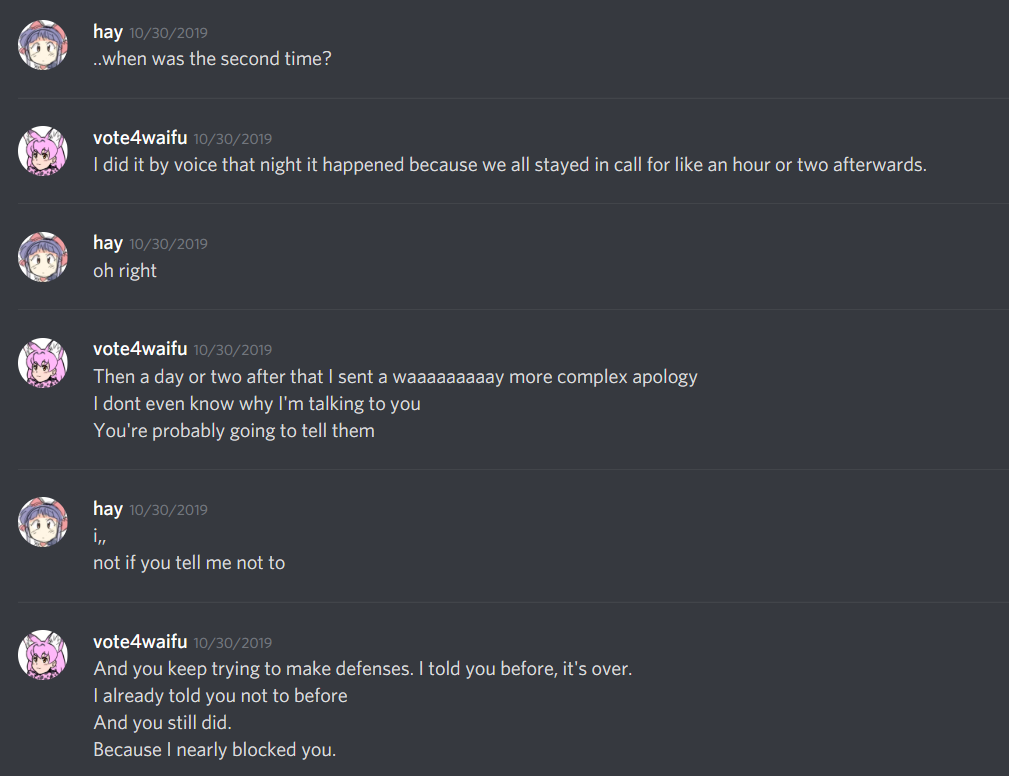Image resolution: width=1009 pixels, height=776 pixels.
Task: Click the hay username above "oh right"
Action: [x=108, y=243]
